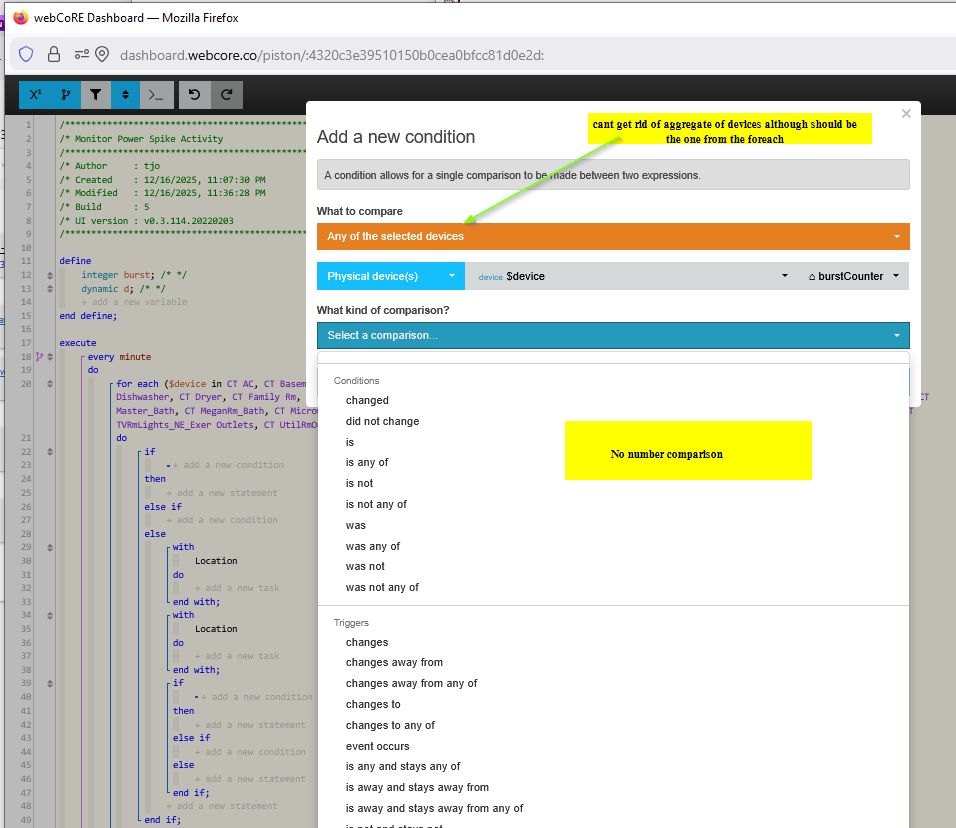Toggle the restrictions filter funnel icon

coord(95,95)
